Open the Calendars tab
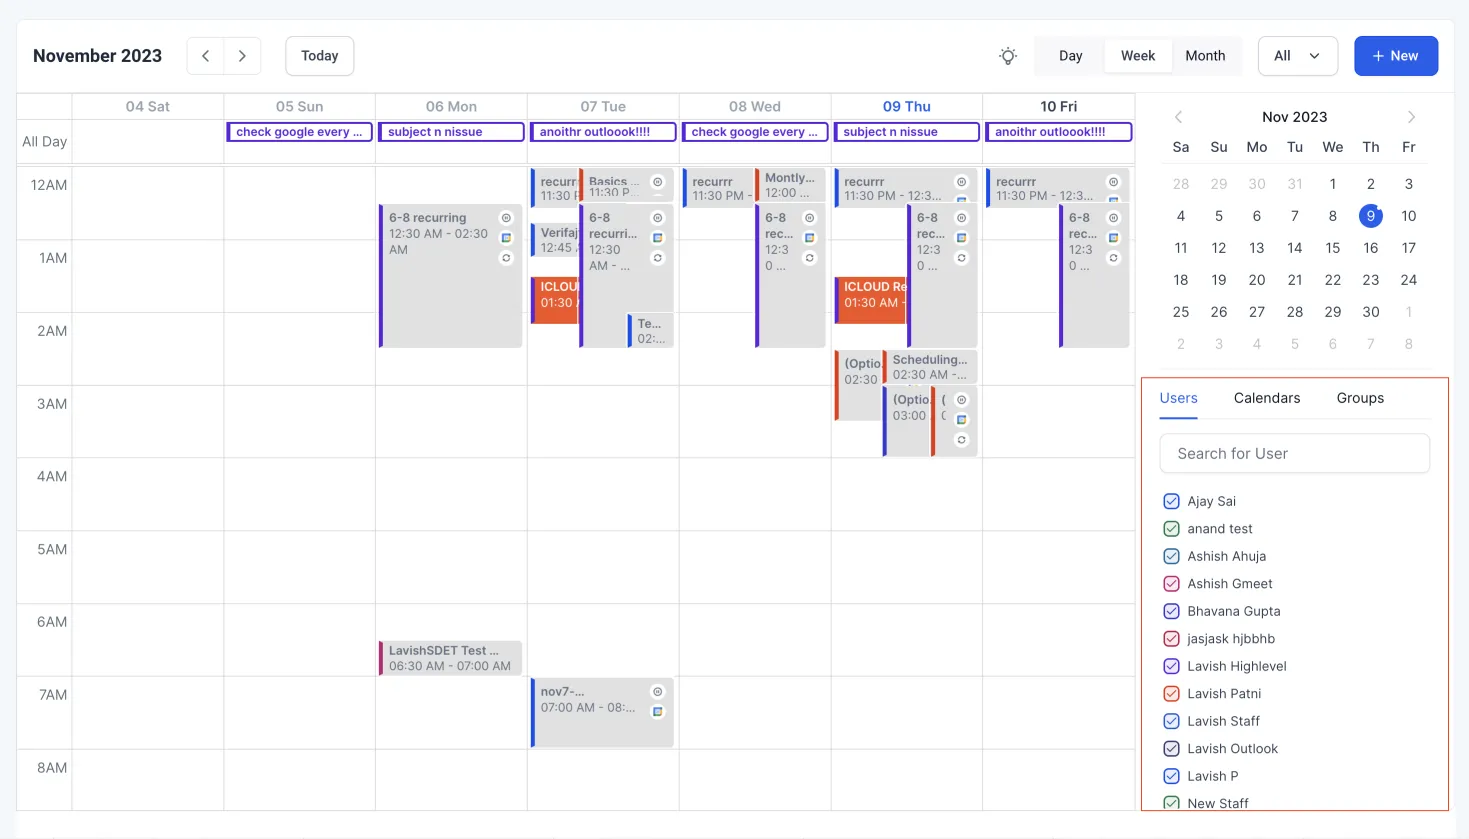The width and height of the screenshot is (1469, 839). click(1267, 398)
